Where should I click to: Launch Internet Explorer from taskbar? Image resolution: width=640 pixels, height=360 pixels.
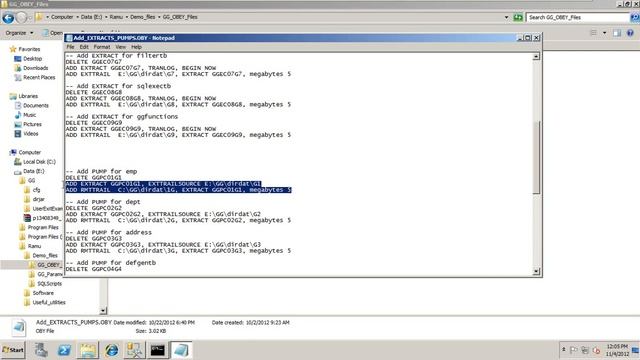pos(111,350)
